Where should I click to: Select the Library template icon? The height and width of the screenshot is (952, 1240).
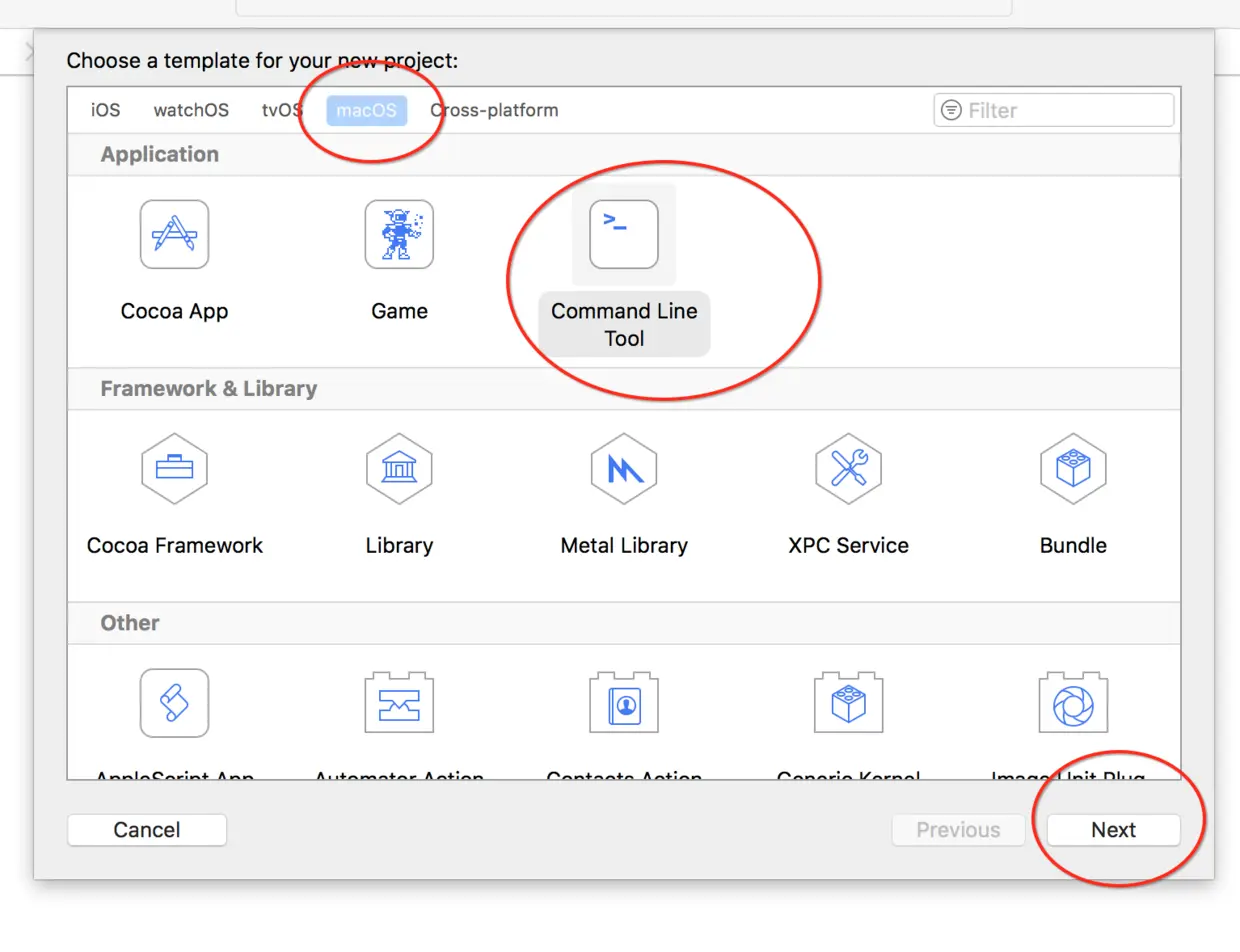point(399,469)
